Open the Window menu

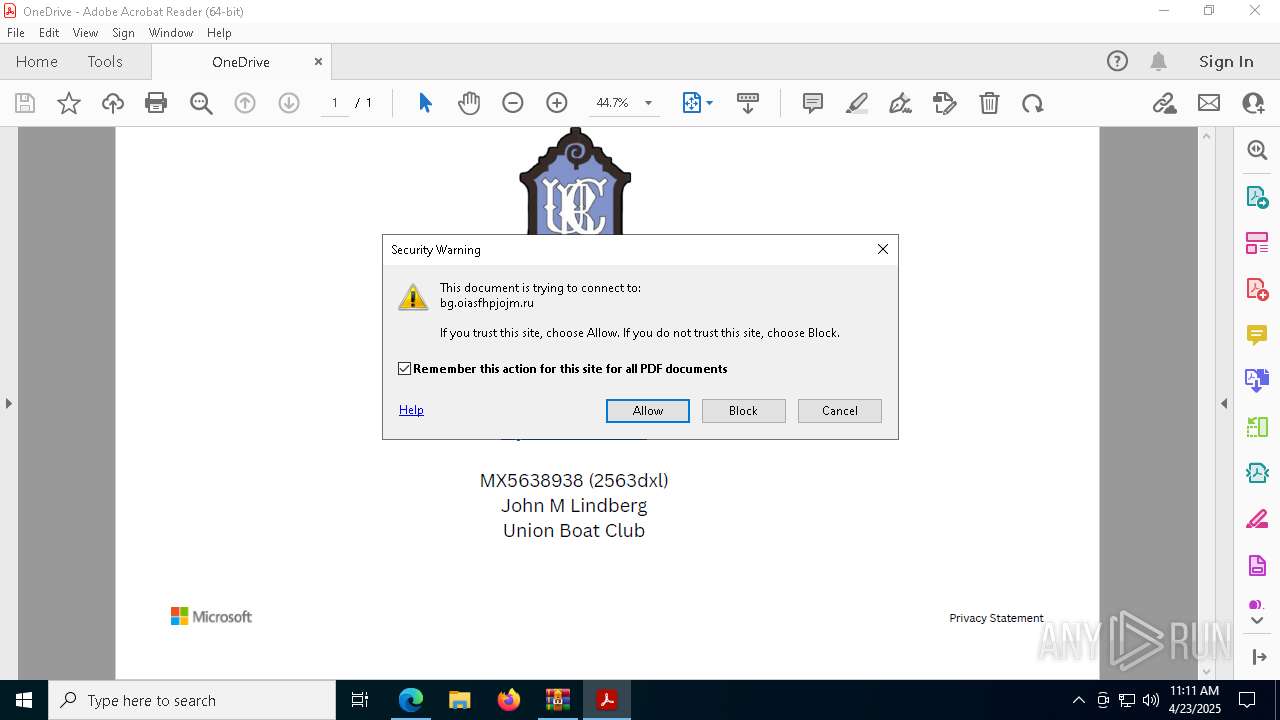(171, 33)
